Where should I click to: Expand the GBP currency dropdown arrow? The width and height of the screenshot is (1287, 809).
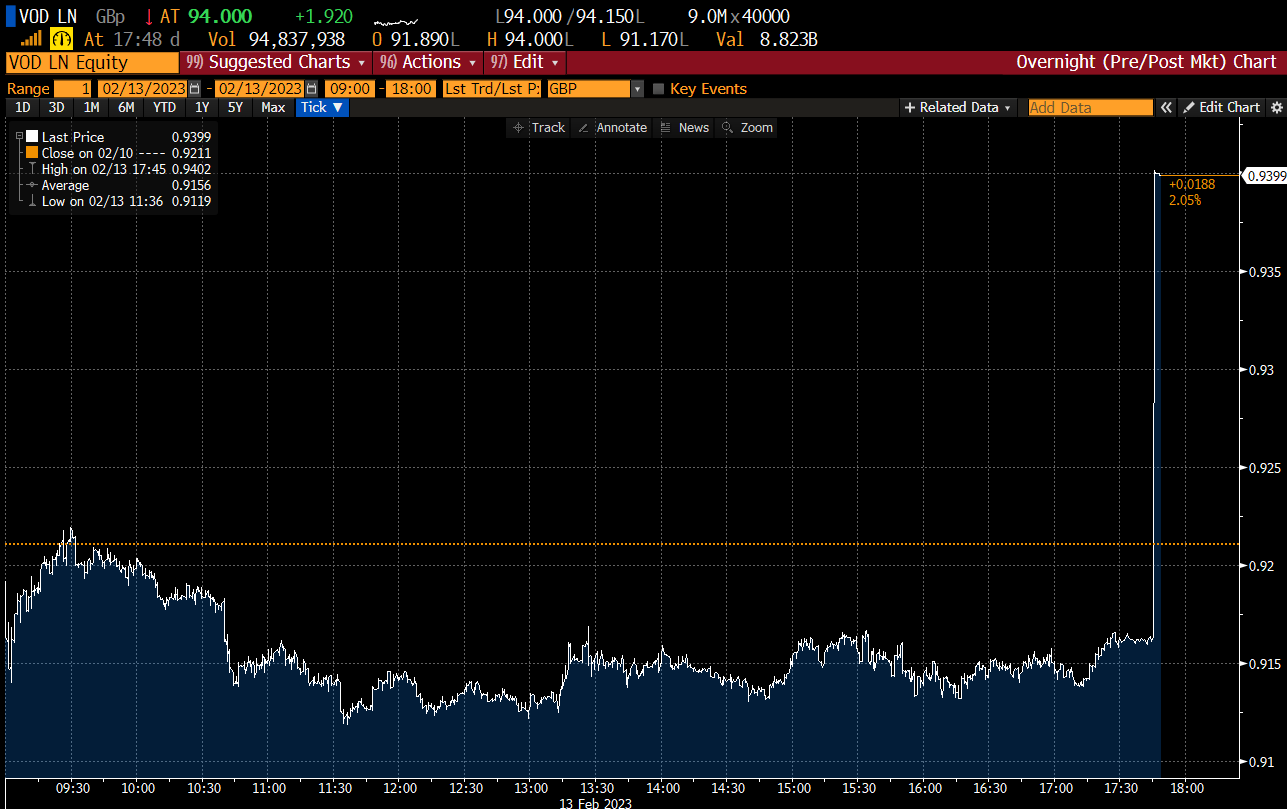(x=637, y=89)
